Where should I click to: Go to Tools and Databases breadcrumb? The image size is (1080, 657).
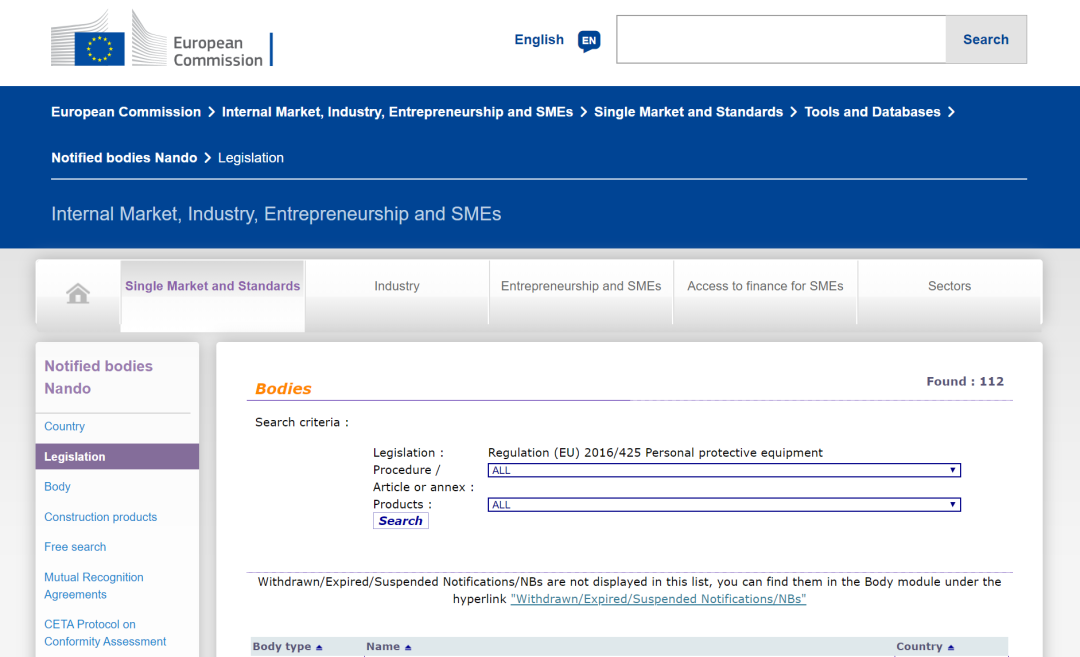[x=872, y=112]
